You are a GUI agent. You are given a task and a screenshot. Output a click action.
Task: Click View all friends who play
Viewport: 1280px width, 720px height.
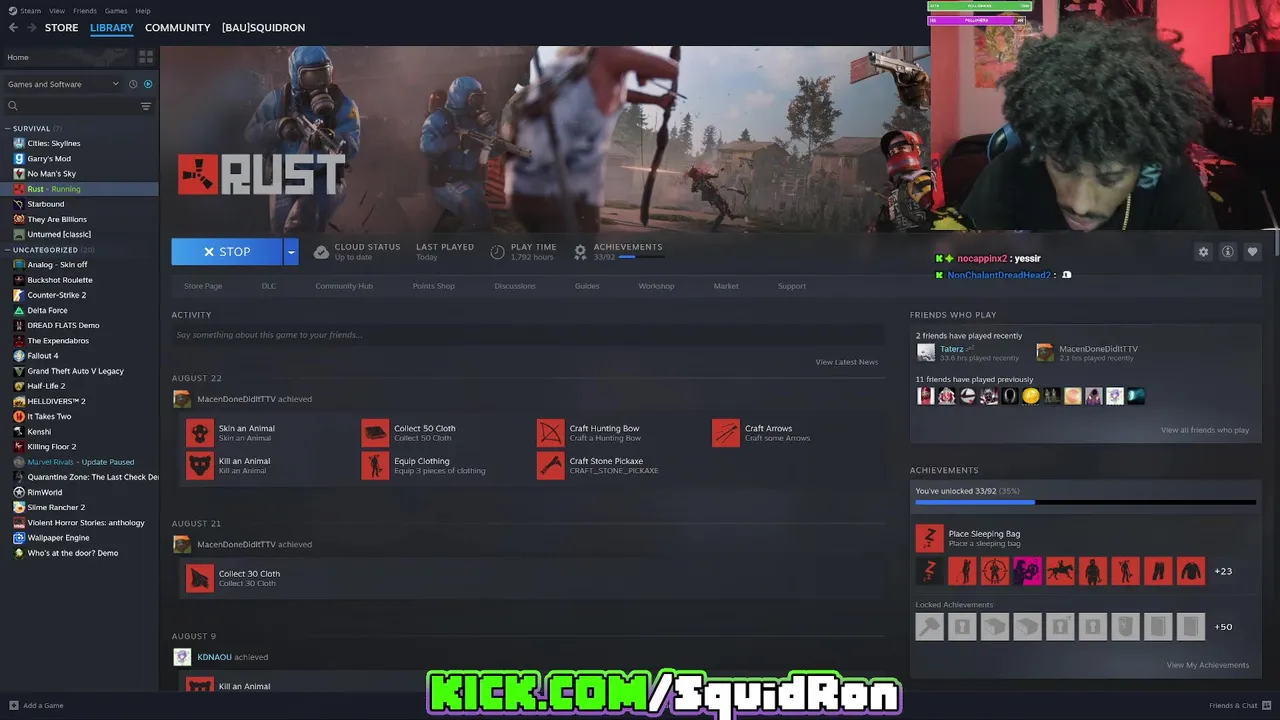click(x=1204, y=430)
